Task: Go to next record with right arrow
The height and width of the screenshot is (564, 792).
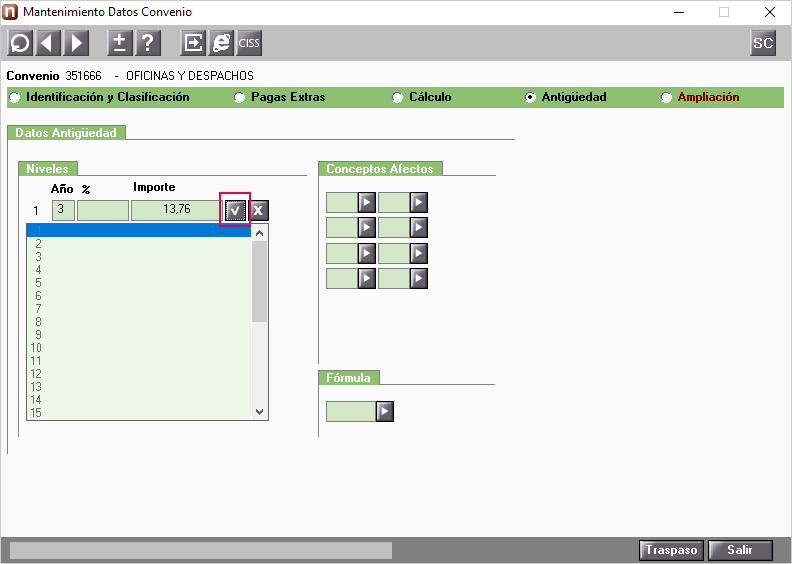Action: [x=76, y=43]
